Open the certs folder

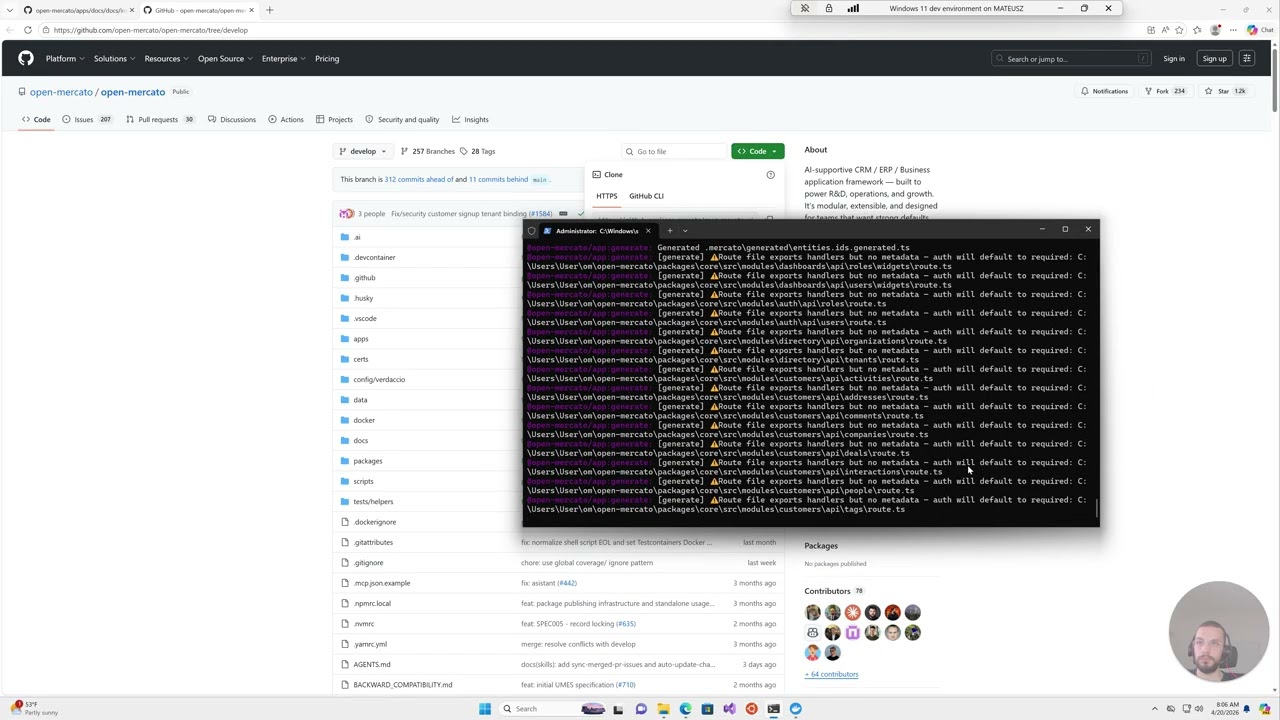tap(360, 359)
